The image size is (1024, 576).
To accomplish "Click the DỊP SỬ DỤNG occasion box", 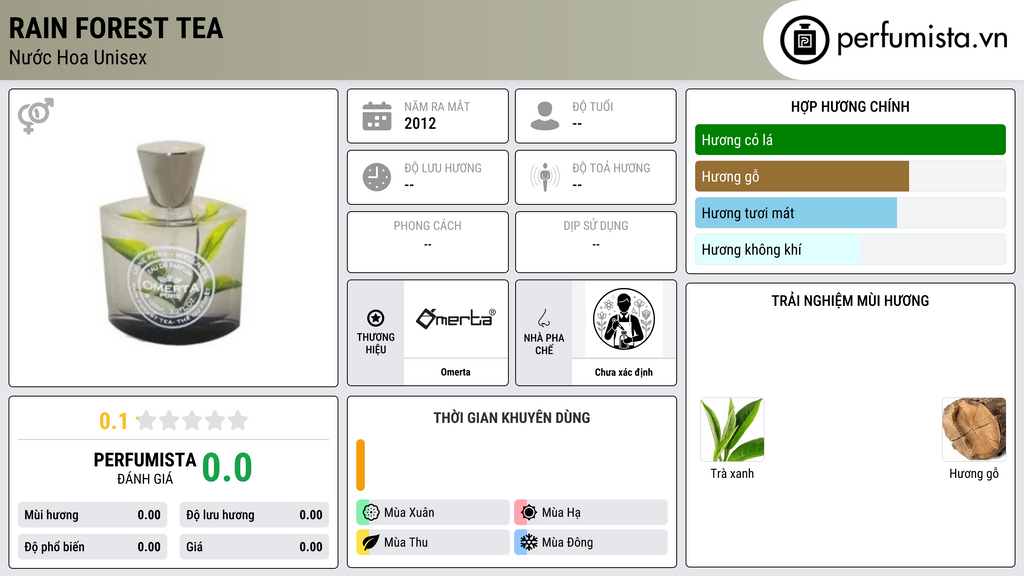I will (x=596, y=242).
